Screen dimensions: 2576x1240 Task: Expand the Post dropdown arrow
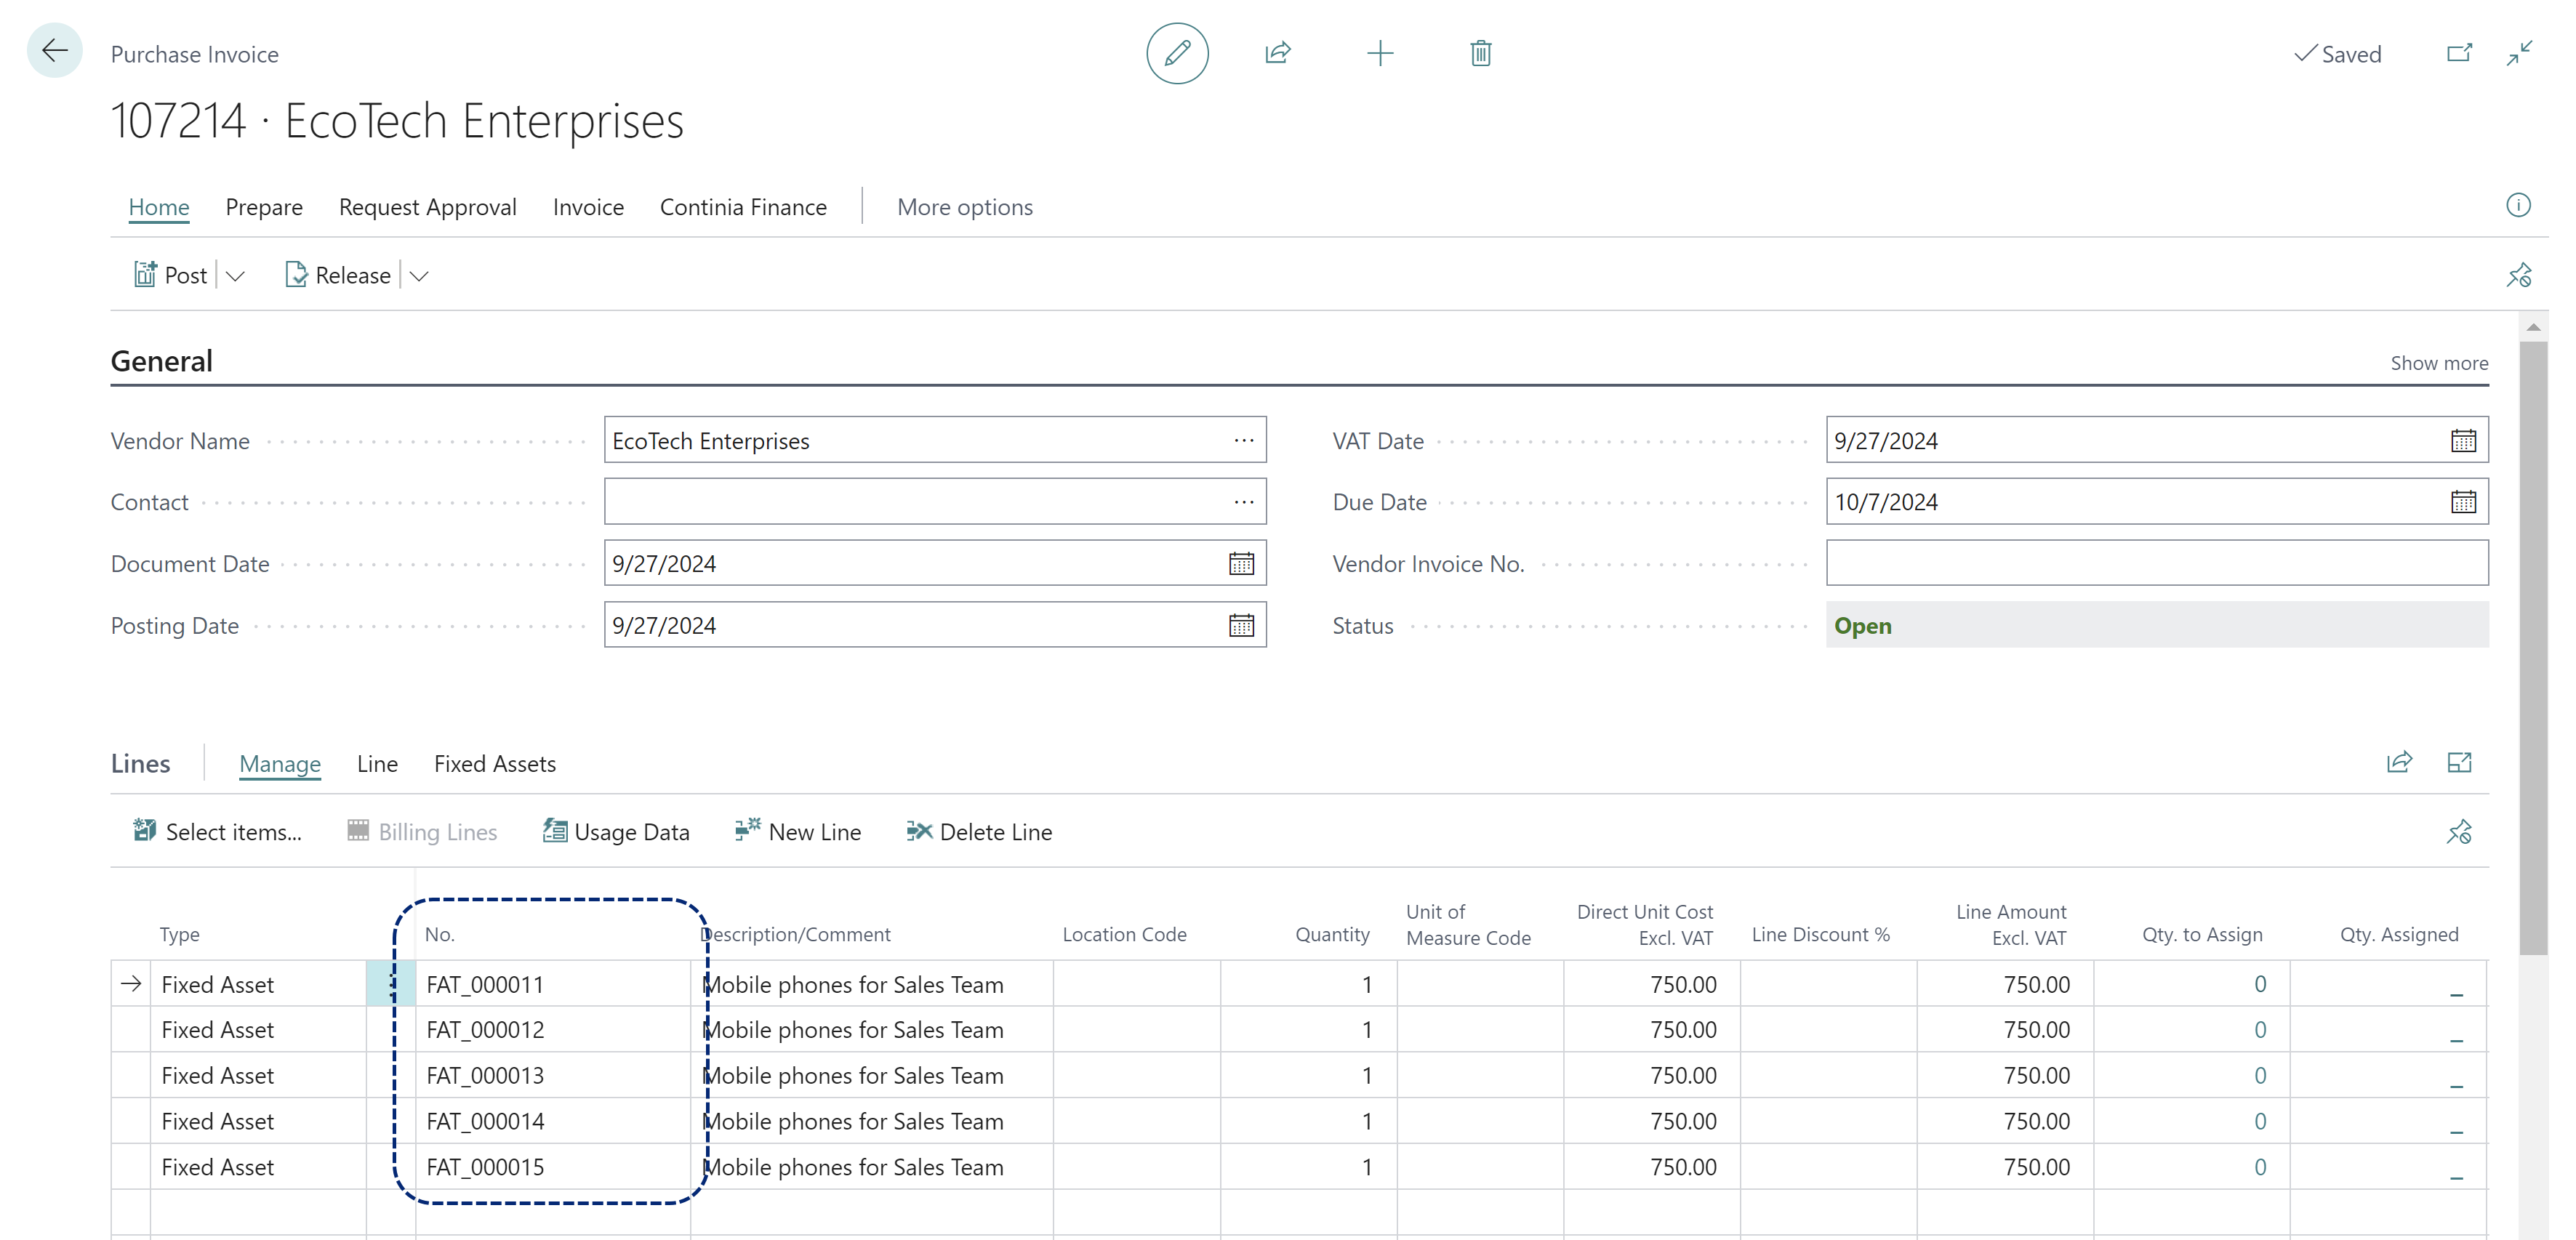[236, 276]
